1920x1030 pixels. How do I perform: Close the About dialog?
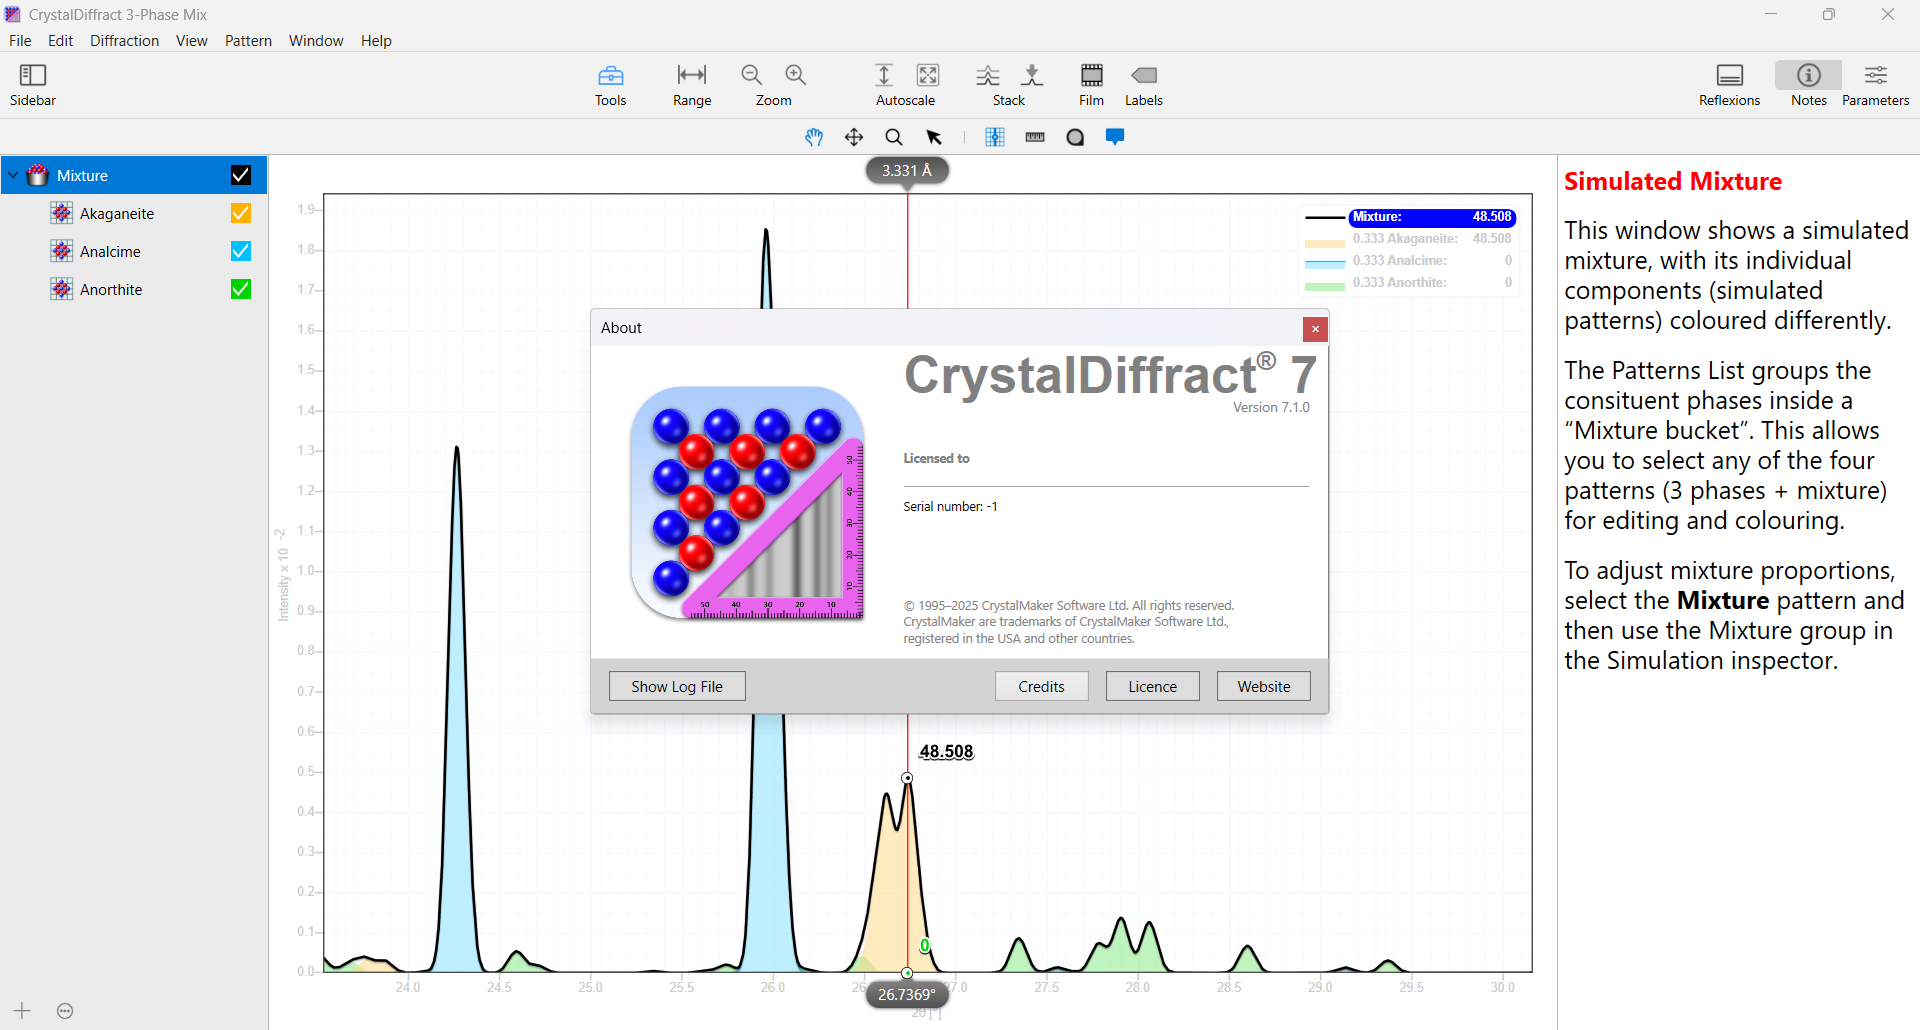pyautogui.click(x=1315, y=329)
